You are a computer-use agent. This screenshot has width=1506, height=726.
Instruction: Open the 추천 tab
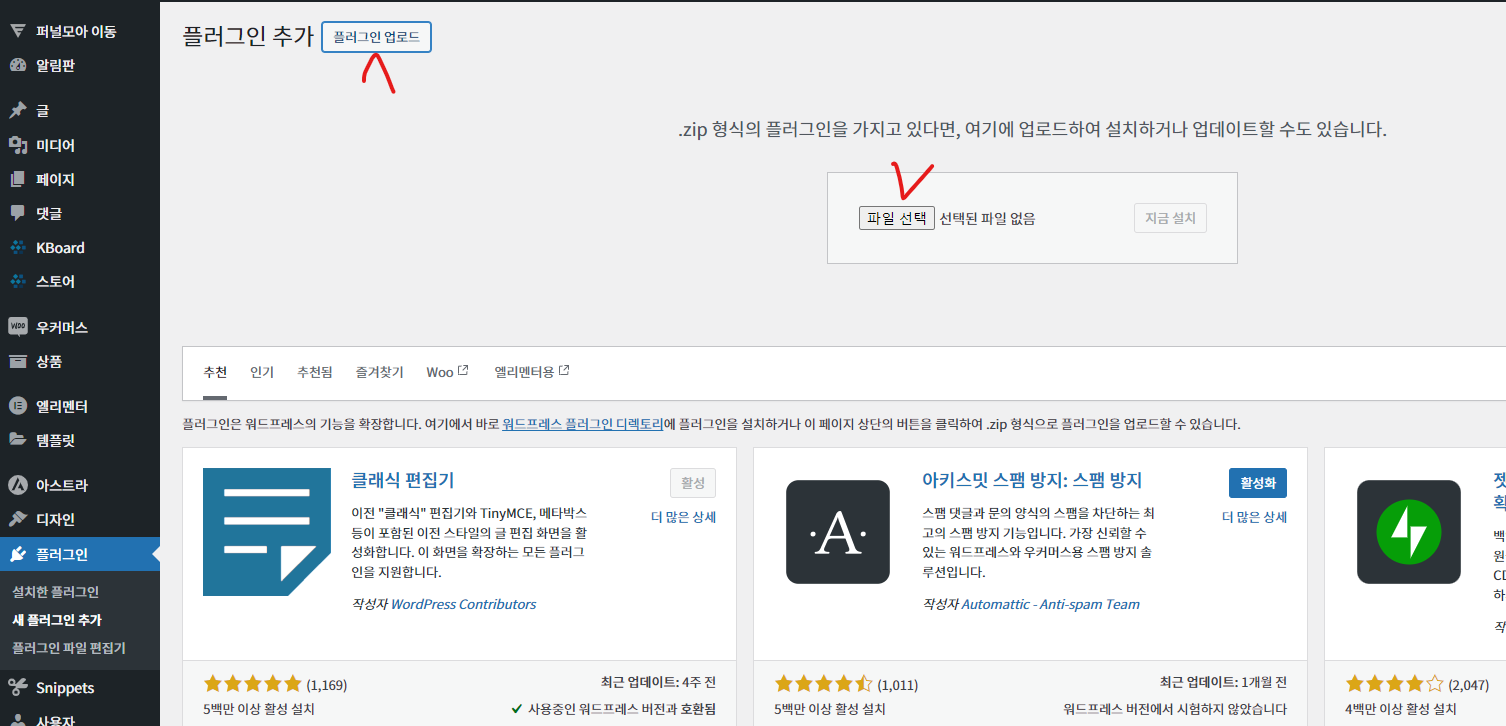coord(216,372)
